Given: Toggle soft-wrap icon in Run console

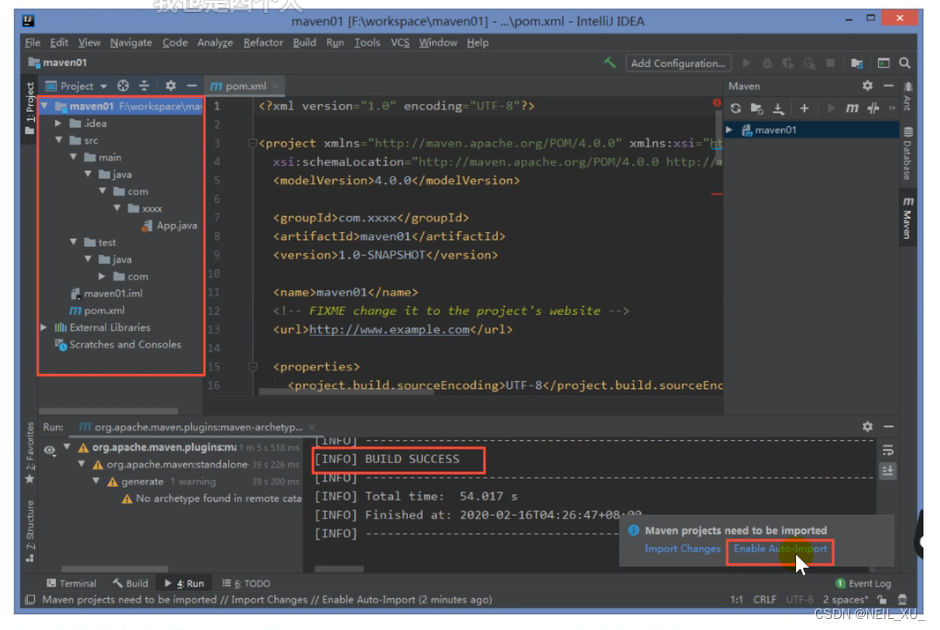Looking at the screenshot, I should point(888,451).
